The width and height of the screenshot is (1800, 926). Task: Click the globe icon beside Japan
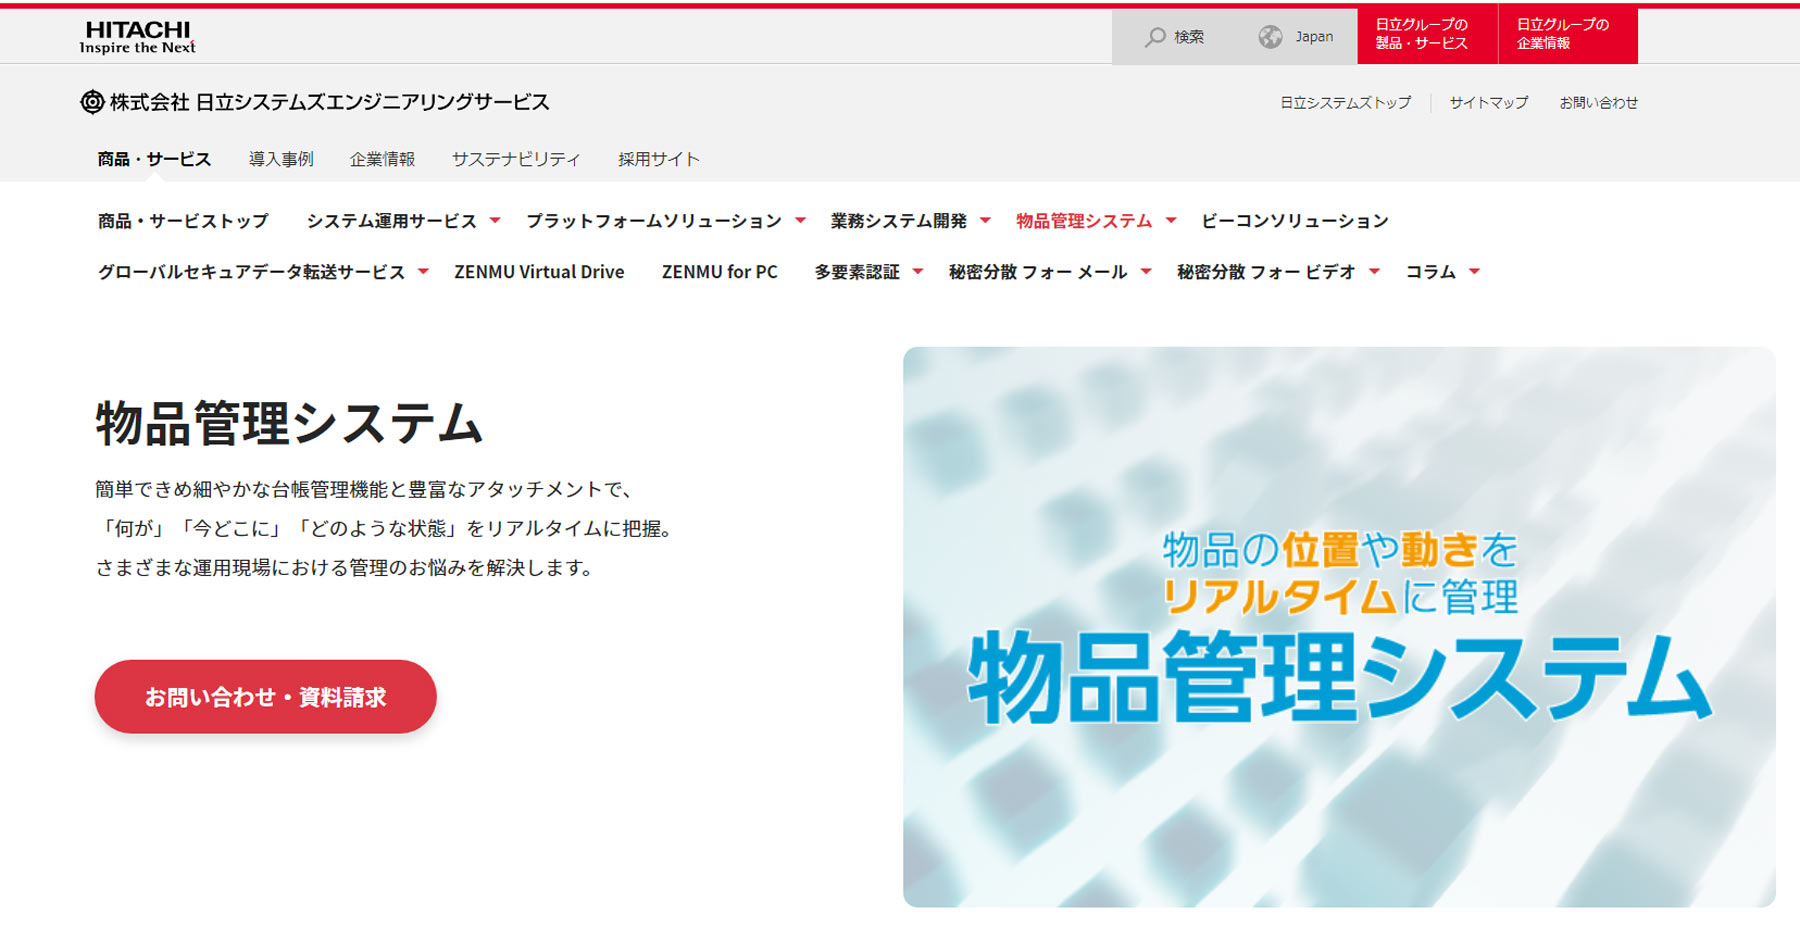point(1270,37)
